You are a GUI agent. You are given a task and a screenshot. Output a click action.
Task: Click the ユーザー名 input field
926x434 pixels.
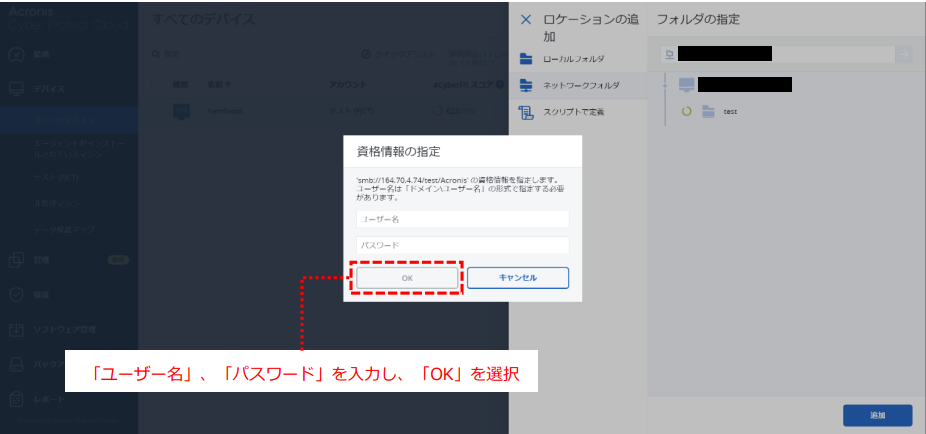[462, 218]
